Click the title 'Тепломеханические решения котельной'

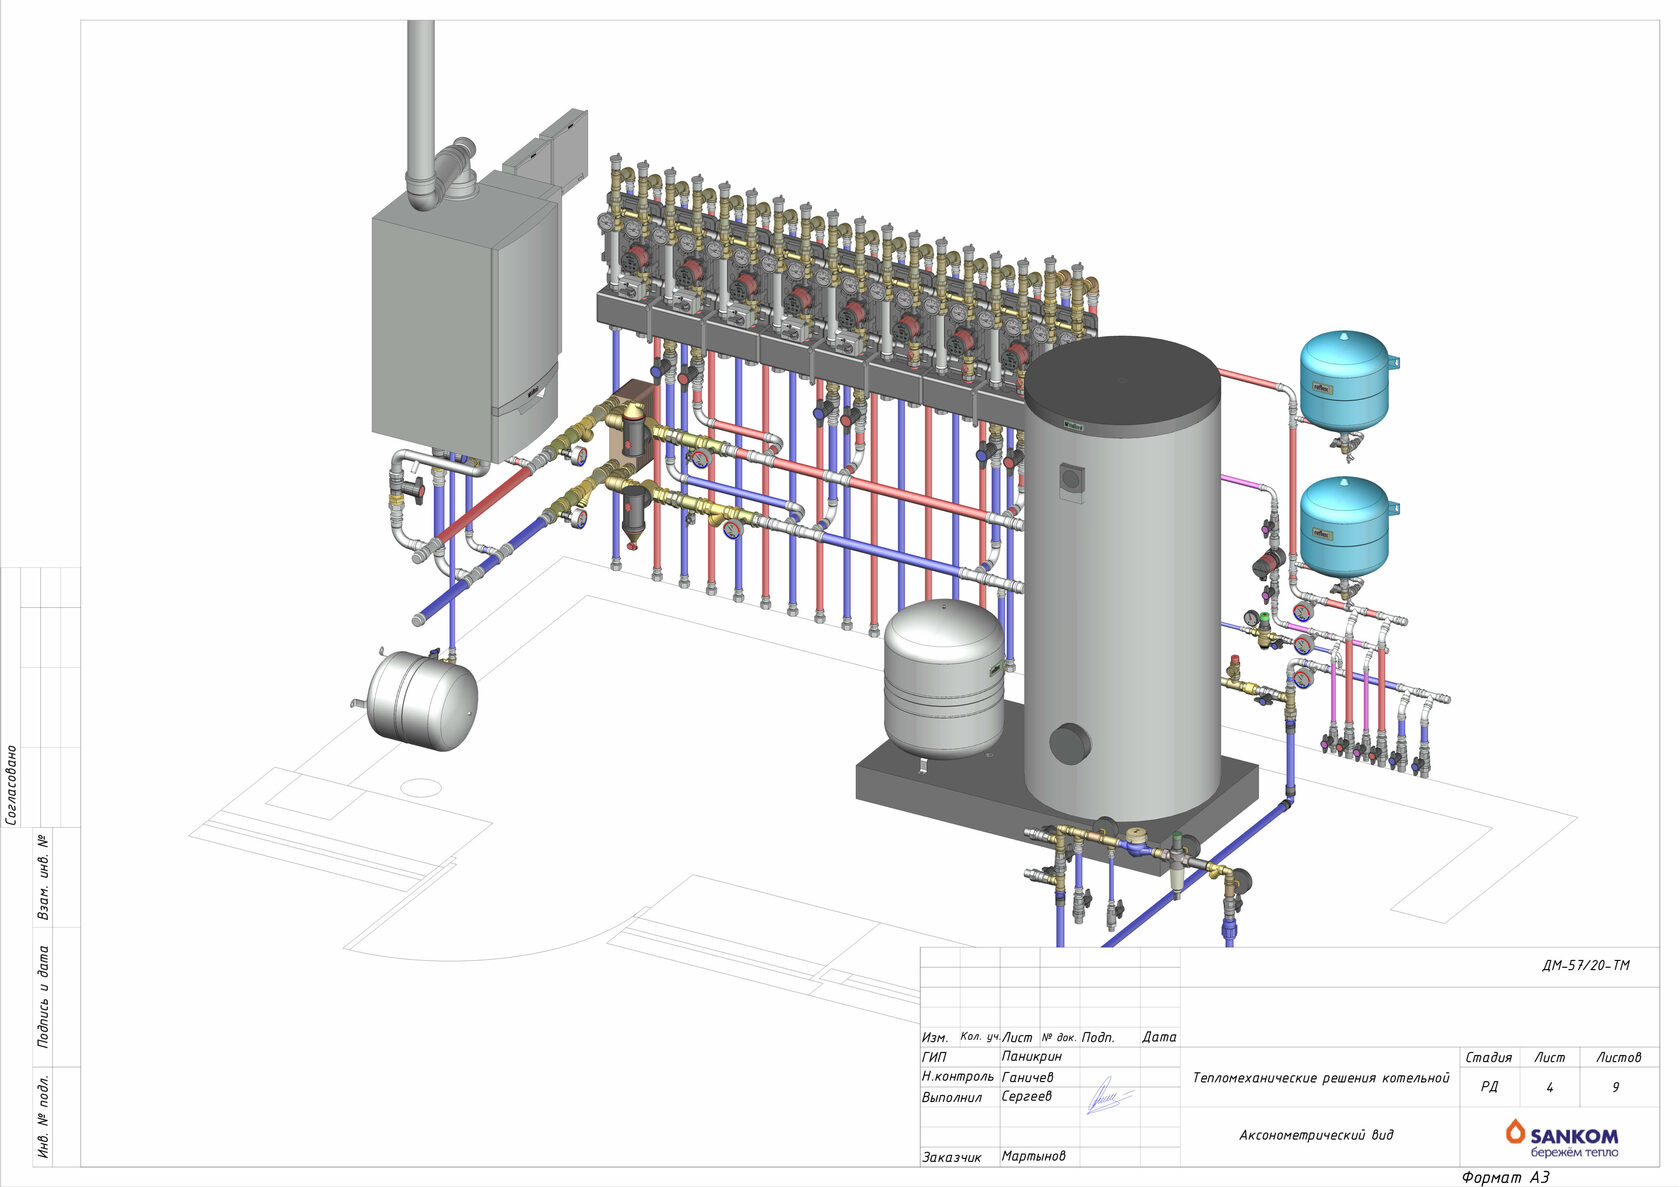pos(1320,1078)
